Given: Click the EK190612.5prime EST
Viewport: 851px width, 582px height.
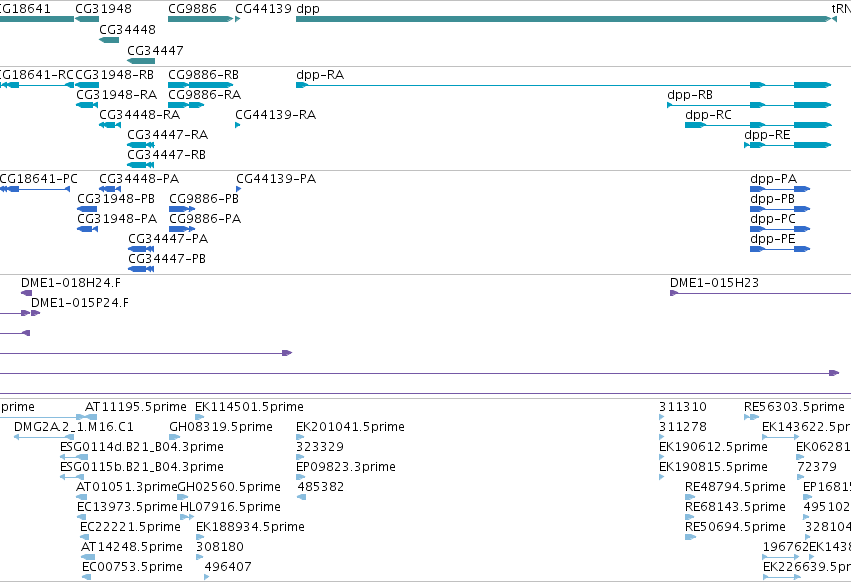Looking at the screenshot, I should click(x=662, y=457).
